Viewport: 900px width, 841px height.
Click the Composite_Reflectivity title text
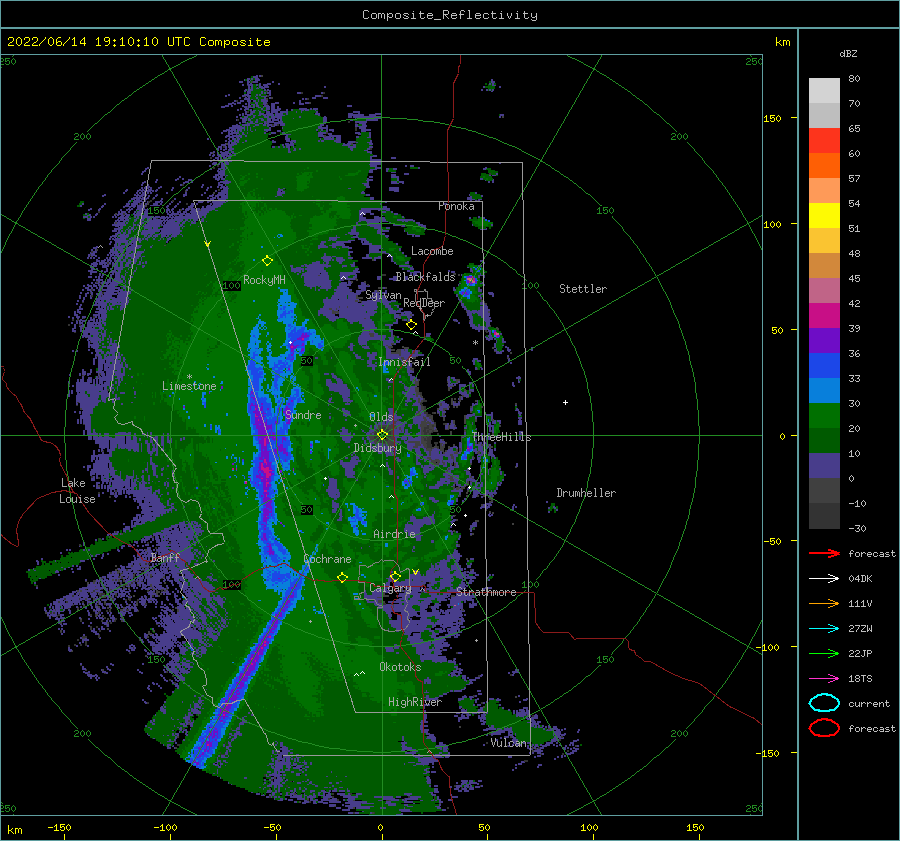click(x=450, y=15)
